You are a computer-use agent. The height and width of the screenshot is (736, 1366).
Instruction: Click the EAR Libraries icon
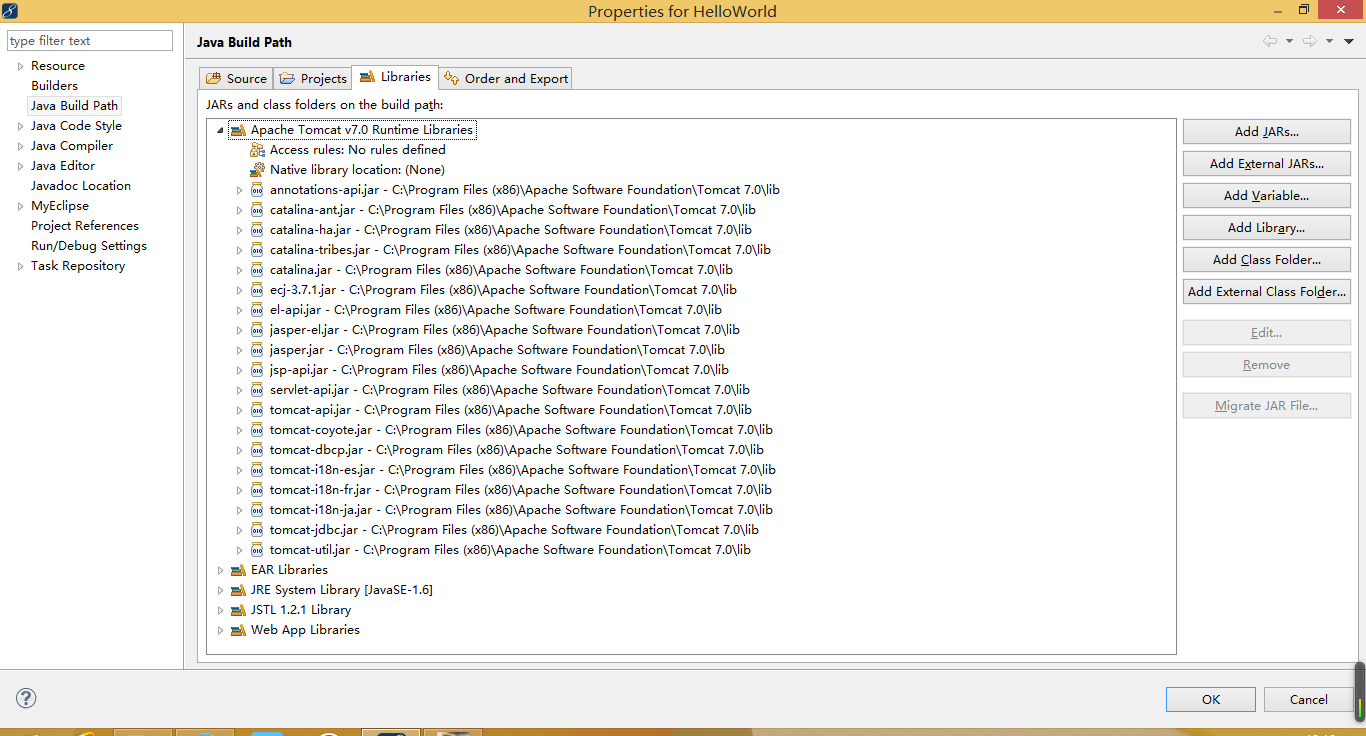click(x=237, y=570)
